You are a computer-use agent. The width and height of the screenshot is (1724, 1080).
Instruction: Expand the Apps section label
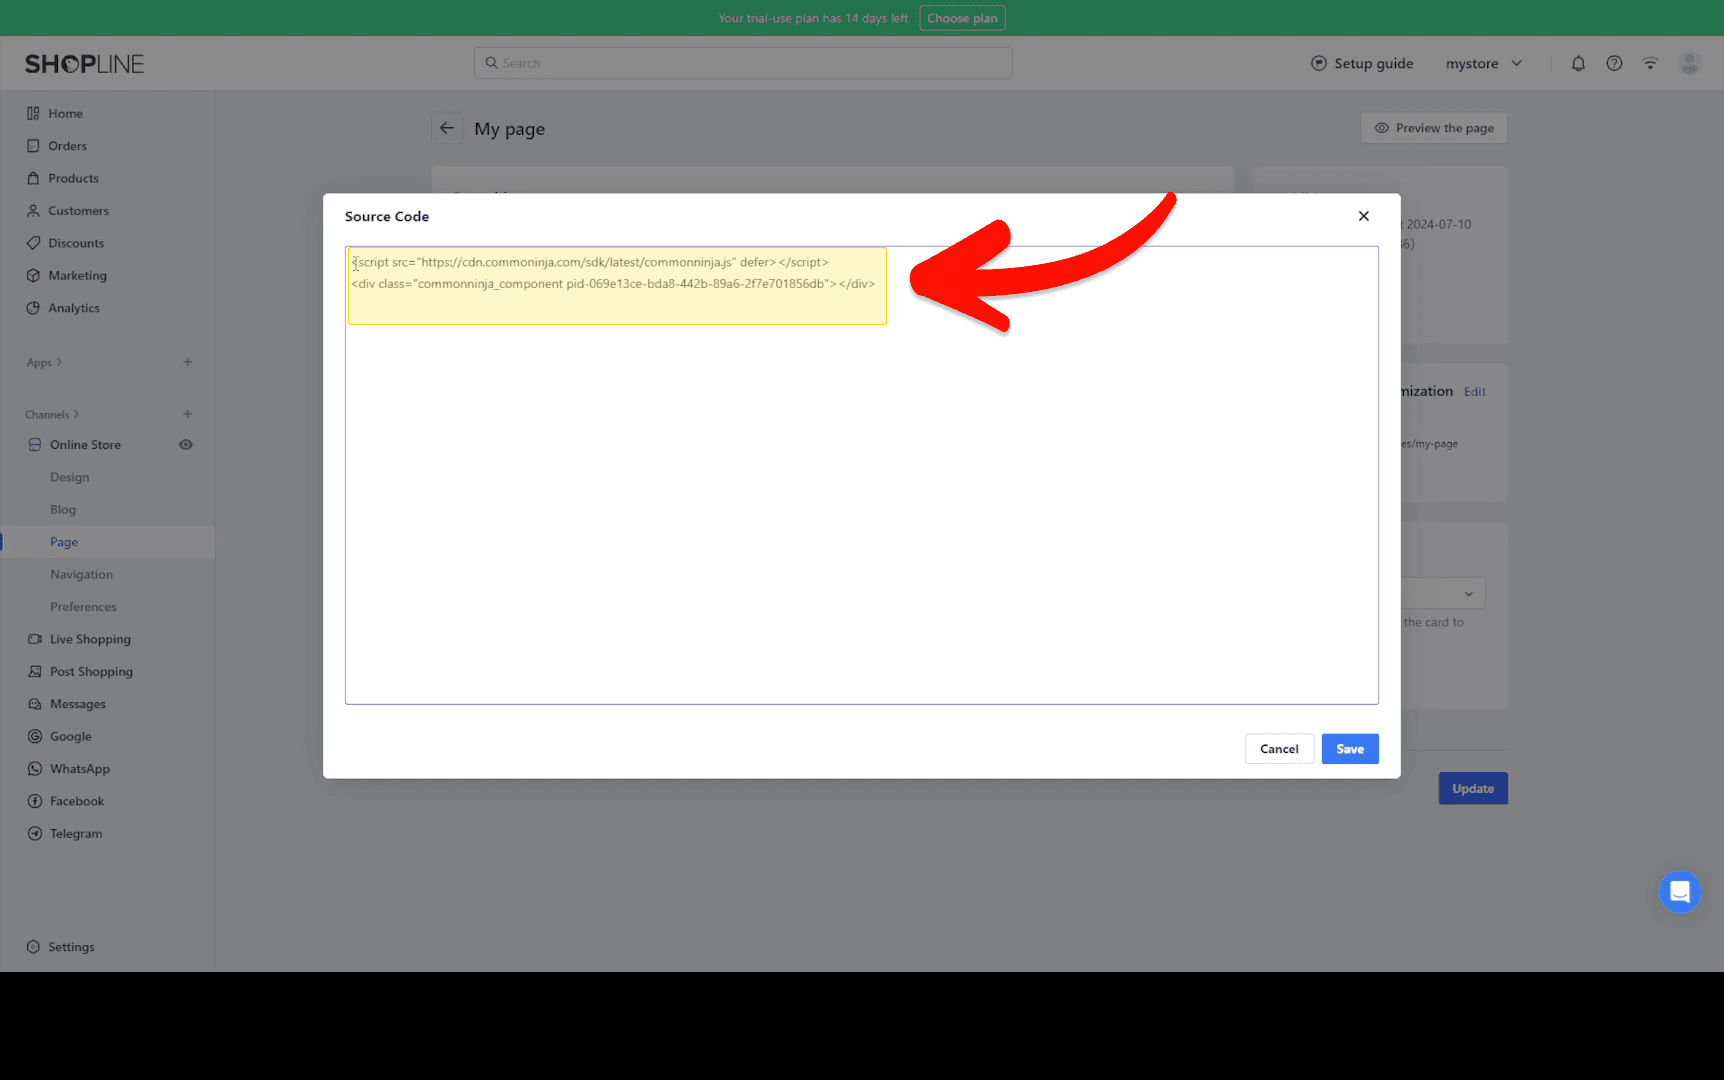coord(44,362)
